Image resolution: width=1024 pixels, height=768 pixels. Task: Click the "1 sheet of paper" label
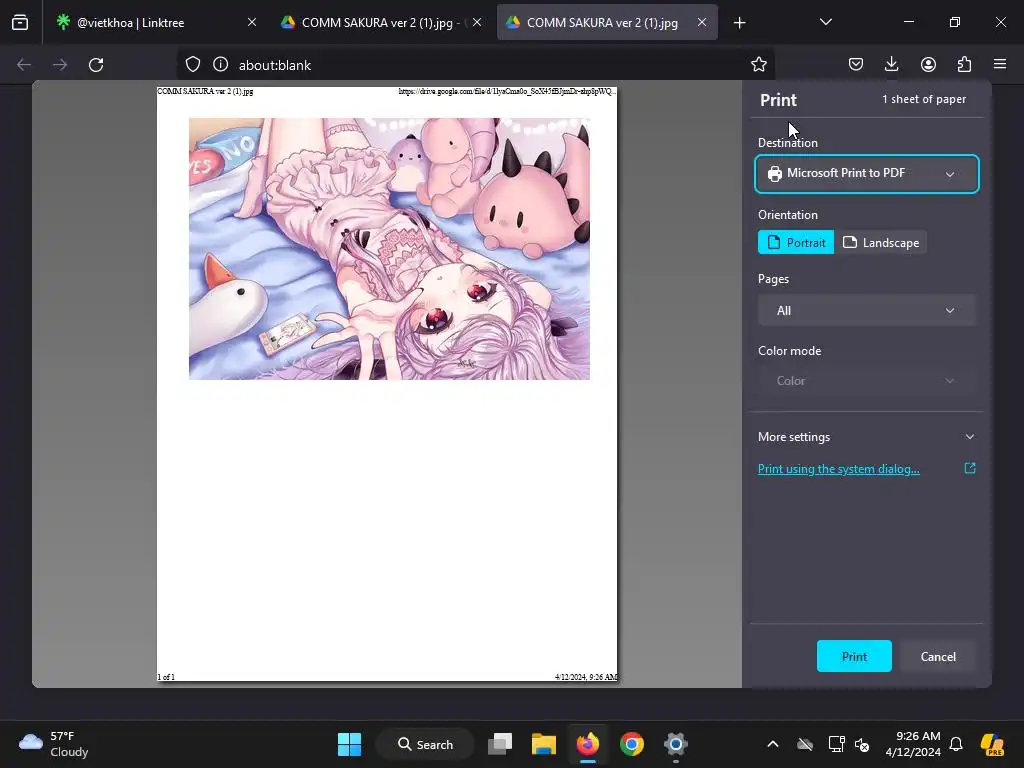(x=923, y=99)
